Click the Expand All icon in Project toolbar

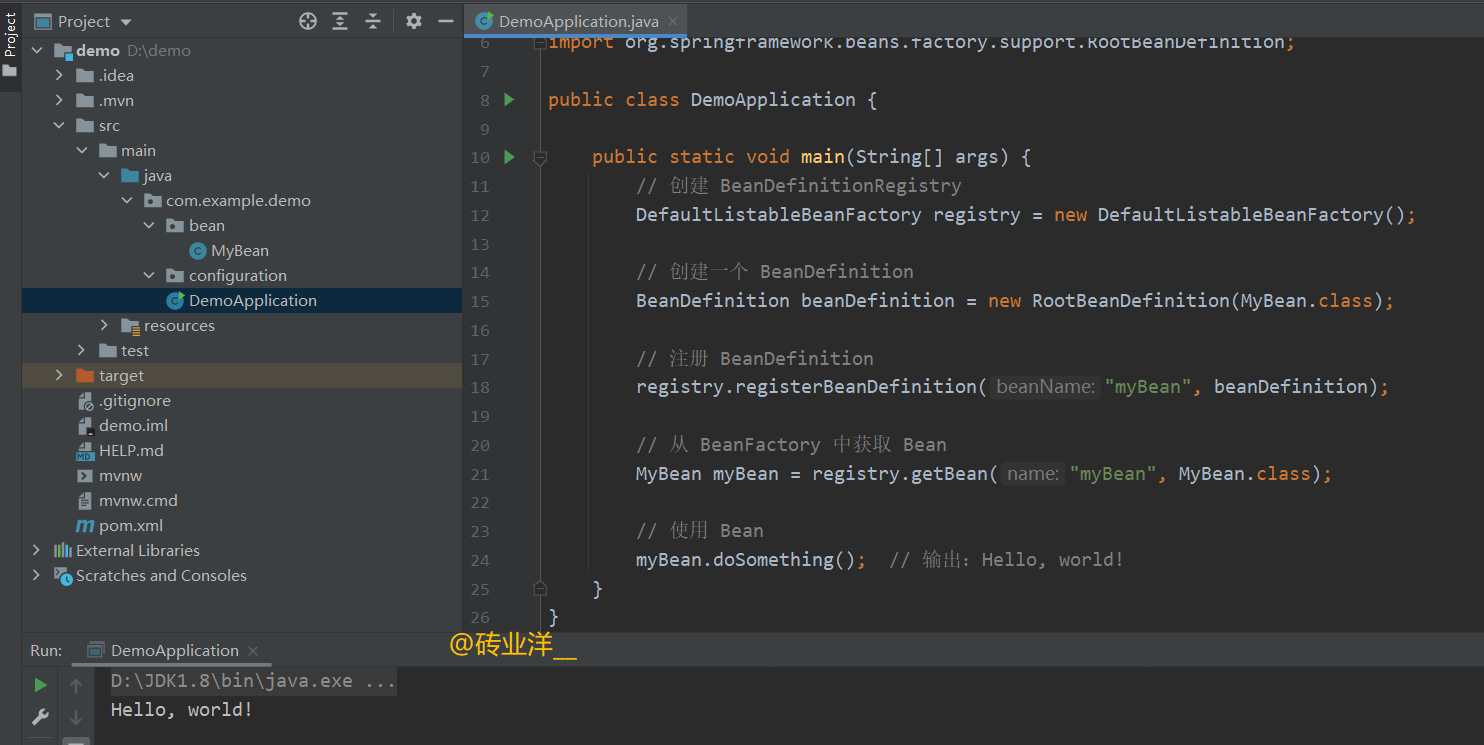339,20
